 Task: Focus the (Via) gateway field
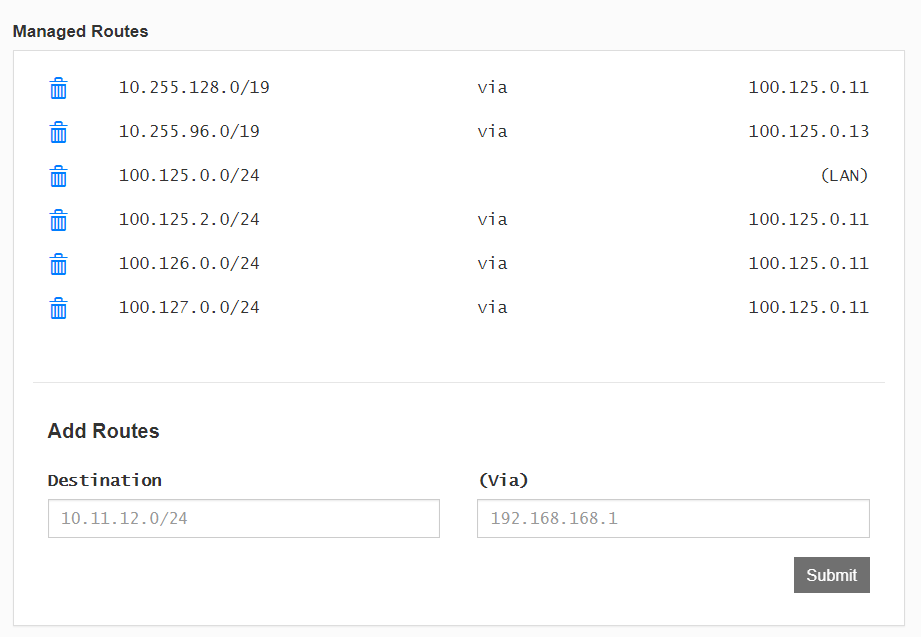click(673, 518)
